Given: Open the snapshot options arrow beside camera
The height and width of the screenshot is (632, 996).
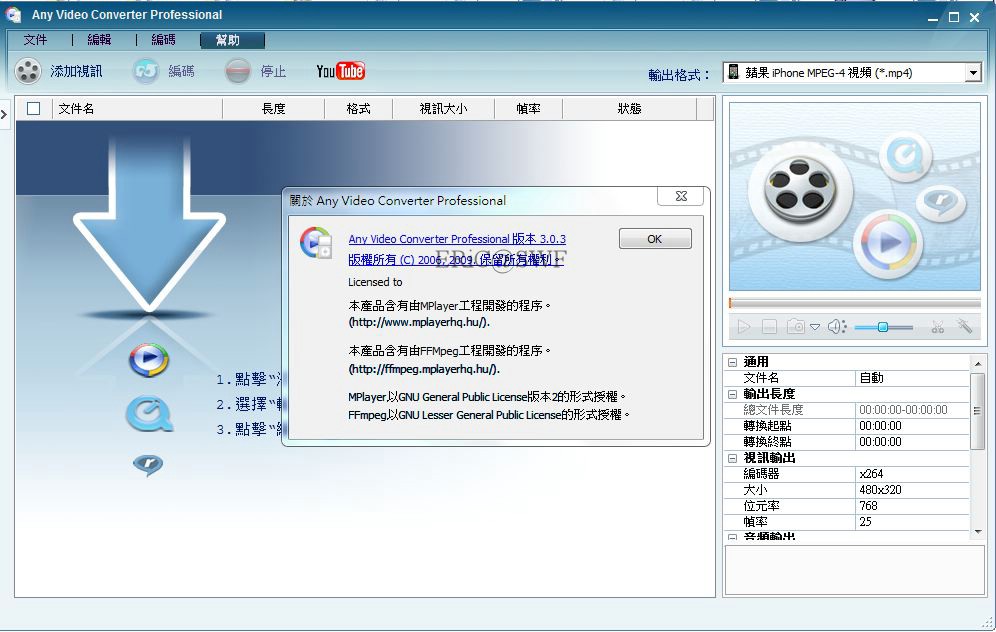Looking at the screenshot, I should pos(814,327).
